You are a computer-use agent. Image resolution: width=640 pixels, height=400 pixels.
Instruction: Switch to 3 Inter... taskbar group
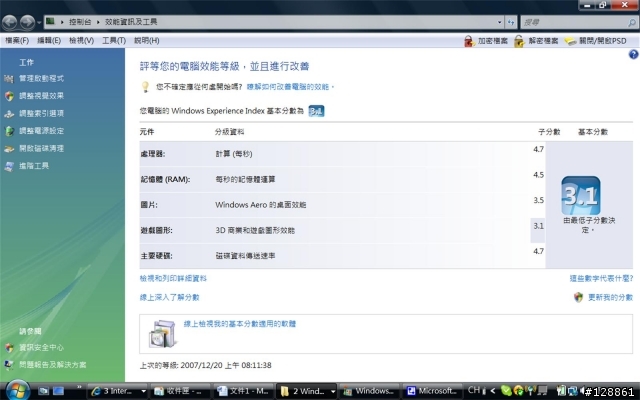118,391
